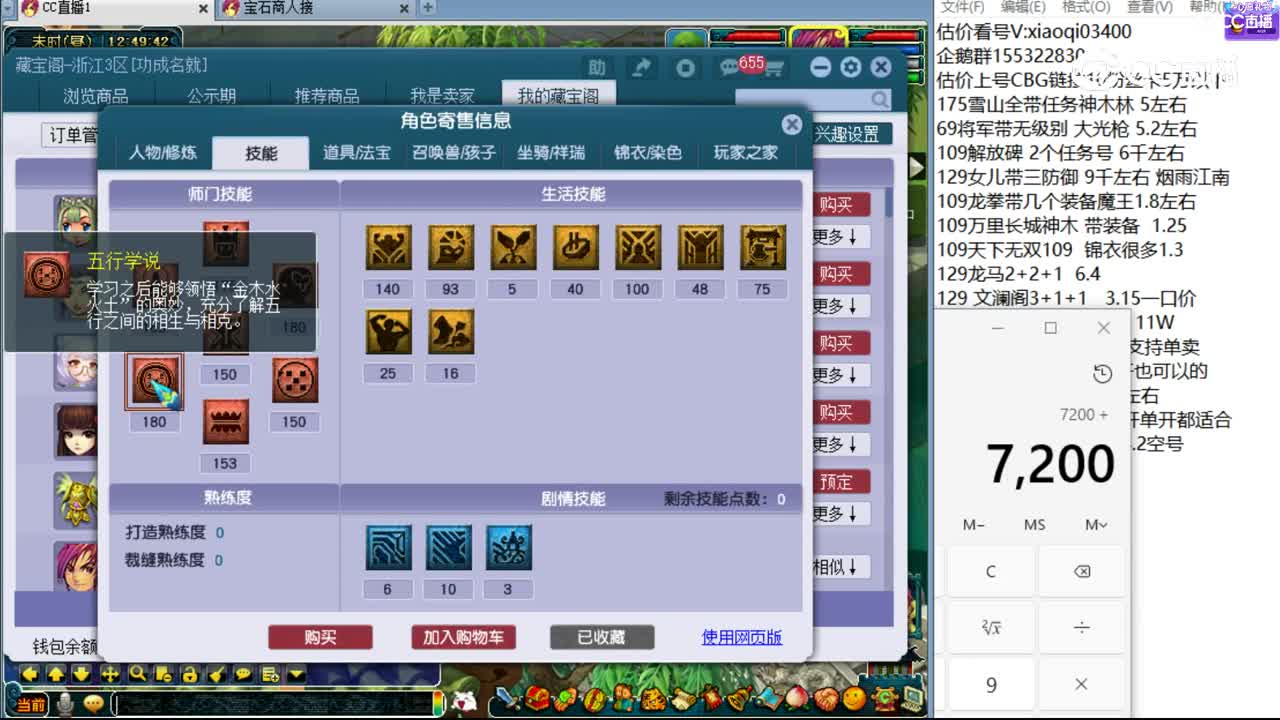Select the highlighted 五行学说 sect skill icon
Screen dimensions: 1280x720
(x=154, y=381)
